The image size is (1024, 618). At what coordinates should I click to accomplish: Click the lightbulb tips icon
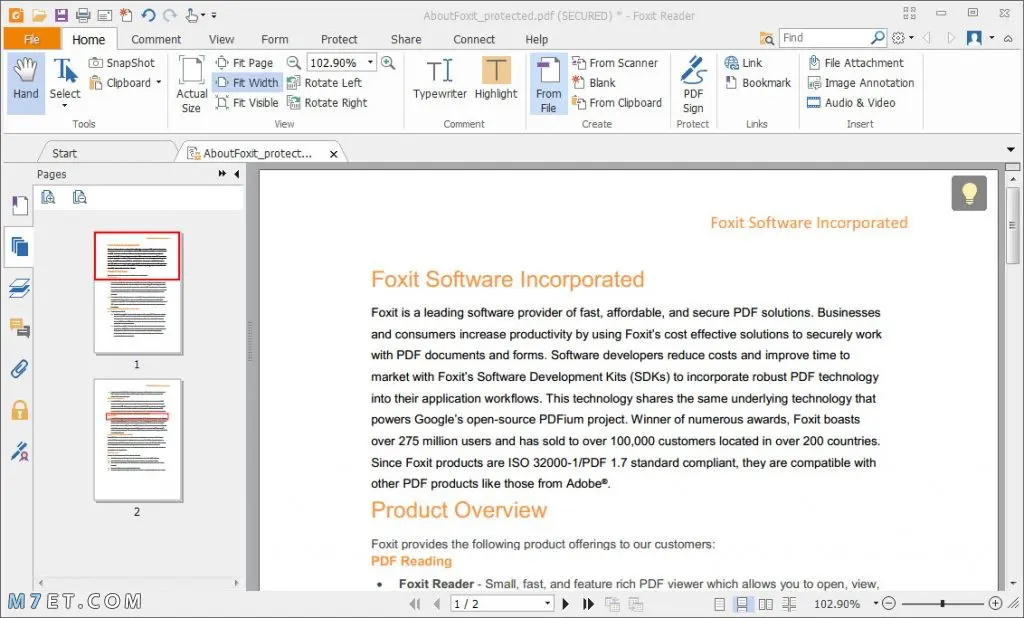pos(969,193)
